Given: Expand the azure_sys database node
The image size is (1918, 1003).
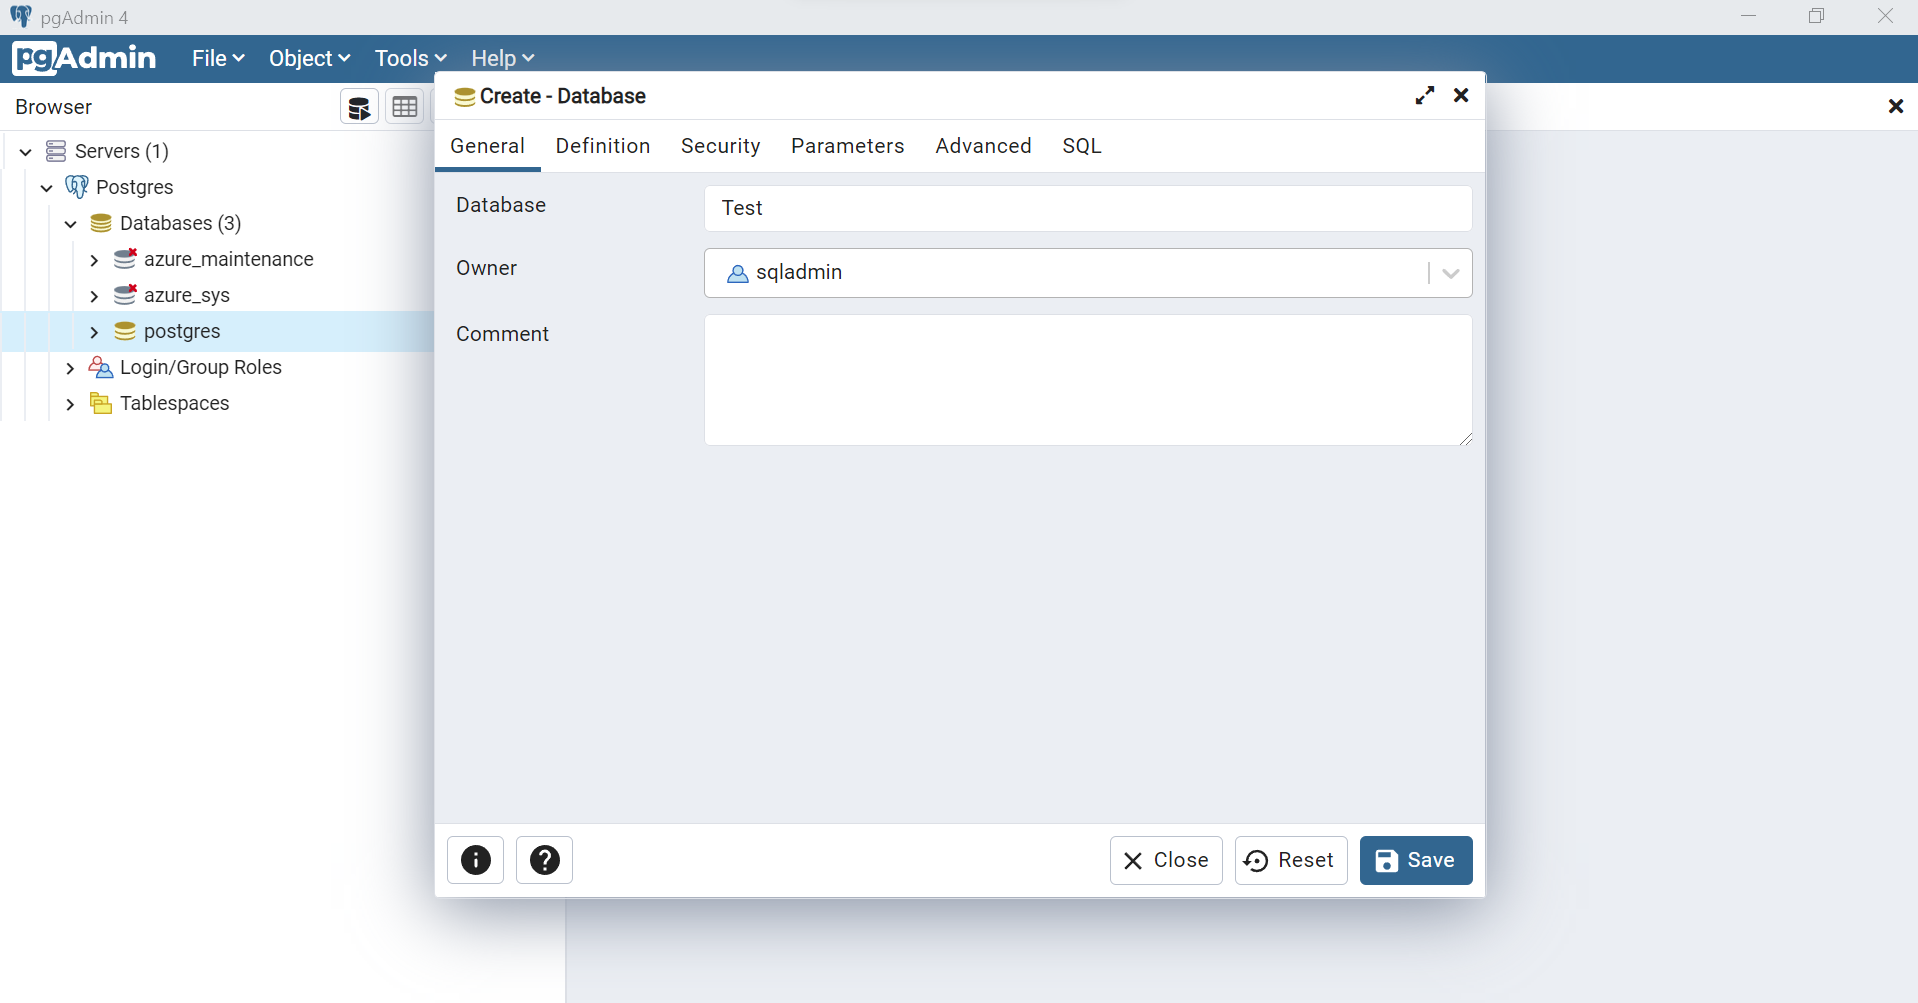Looking at the screenshot, I should click(x=94, y=296).
